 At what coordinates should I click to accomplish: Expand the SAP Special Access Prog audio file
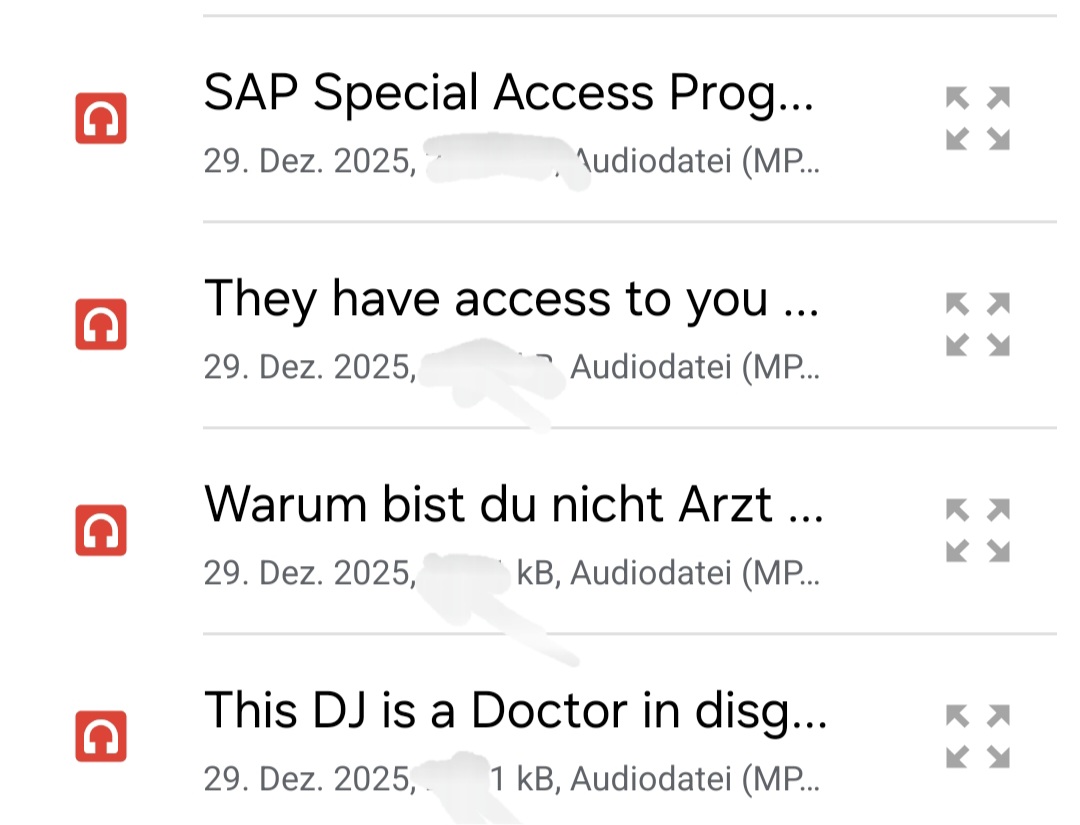(978, 118)
